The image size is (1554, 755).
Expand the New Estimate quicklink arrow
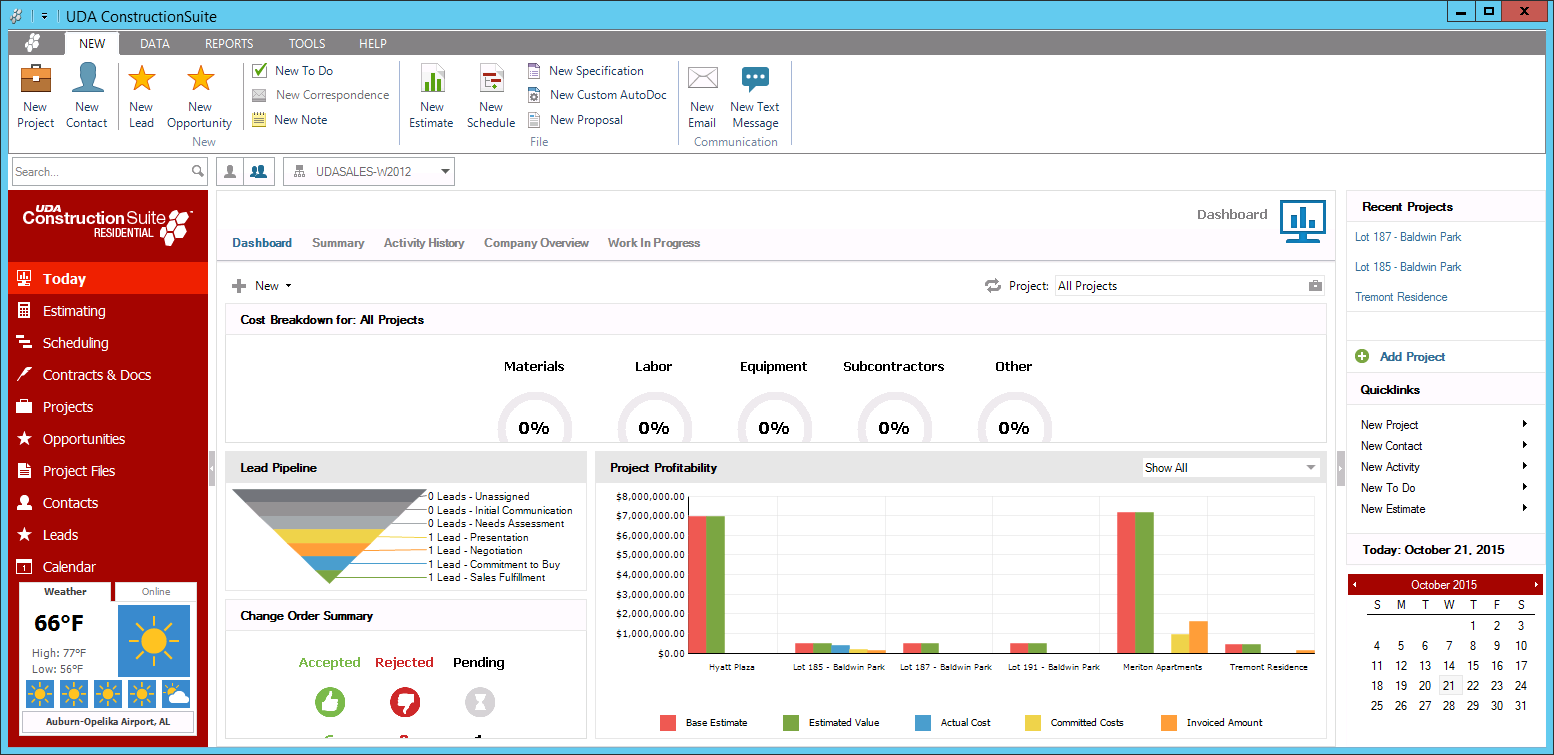(1525, 508)
